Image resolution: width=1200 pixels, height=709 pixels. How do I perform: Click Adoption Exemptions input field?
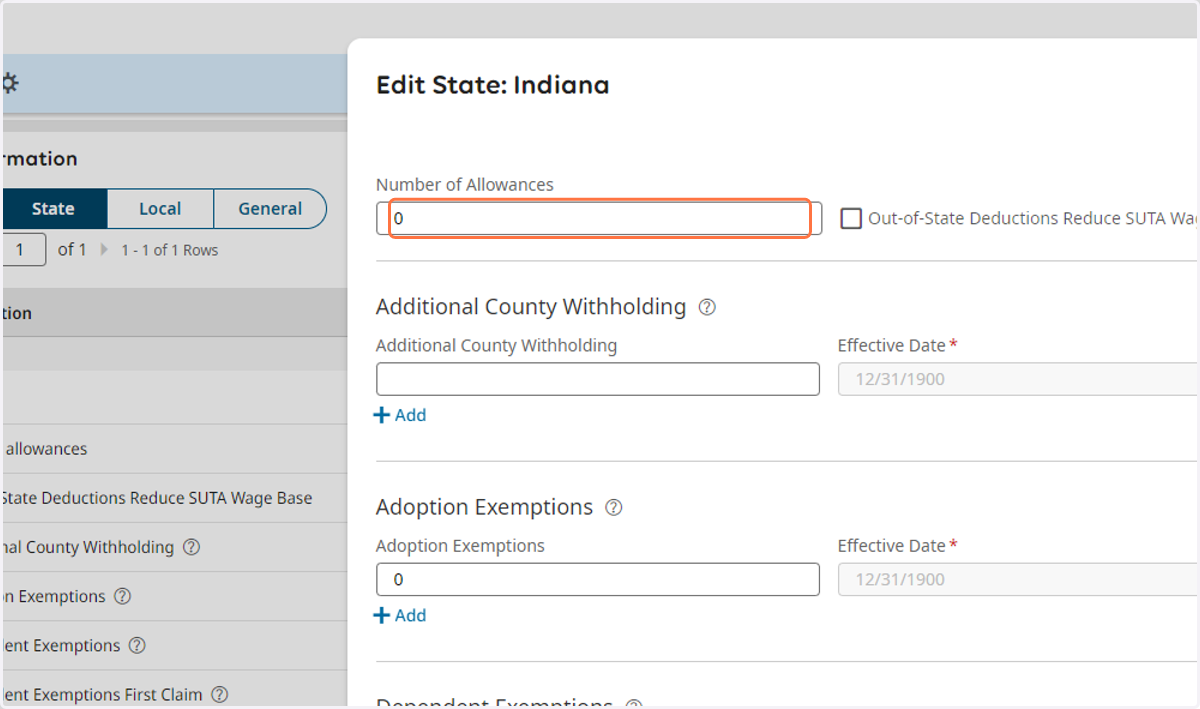598,579
